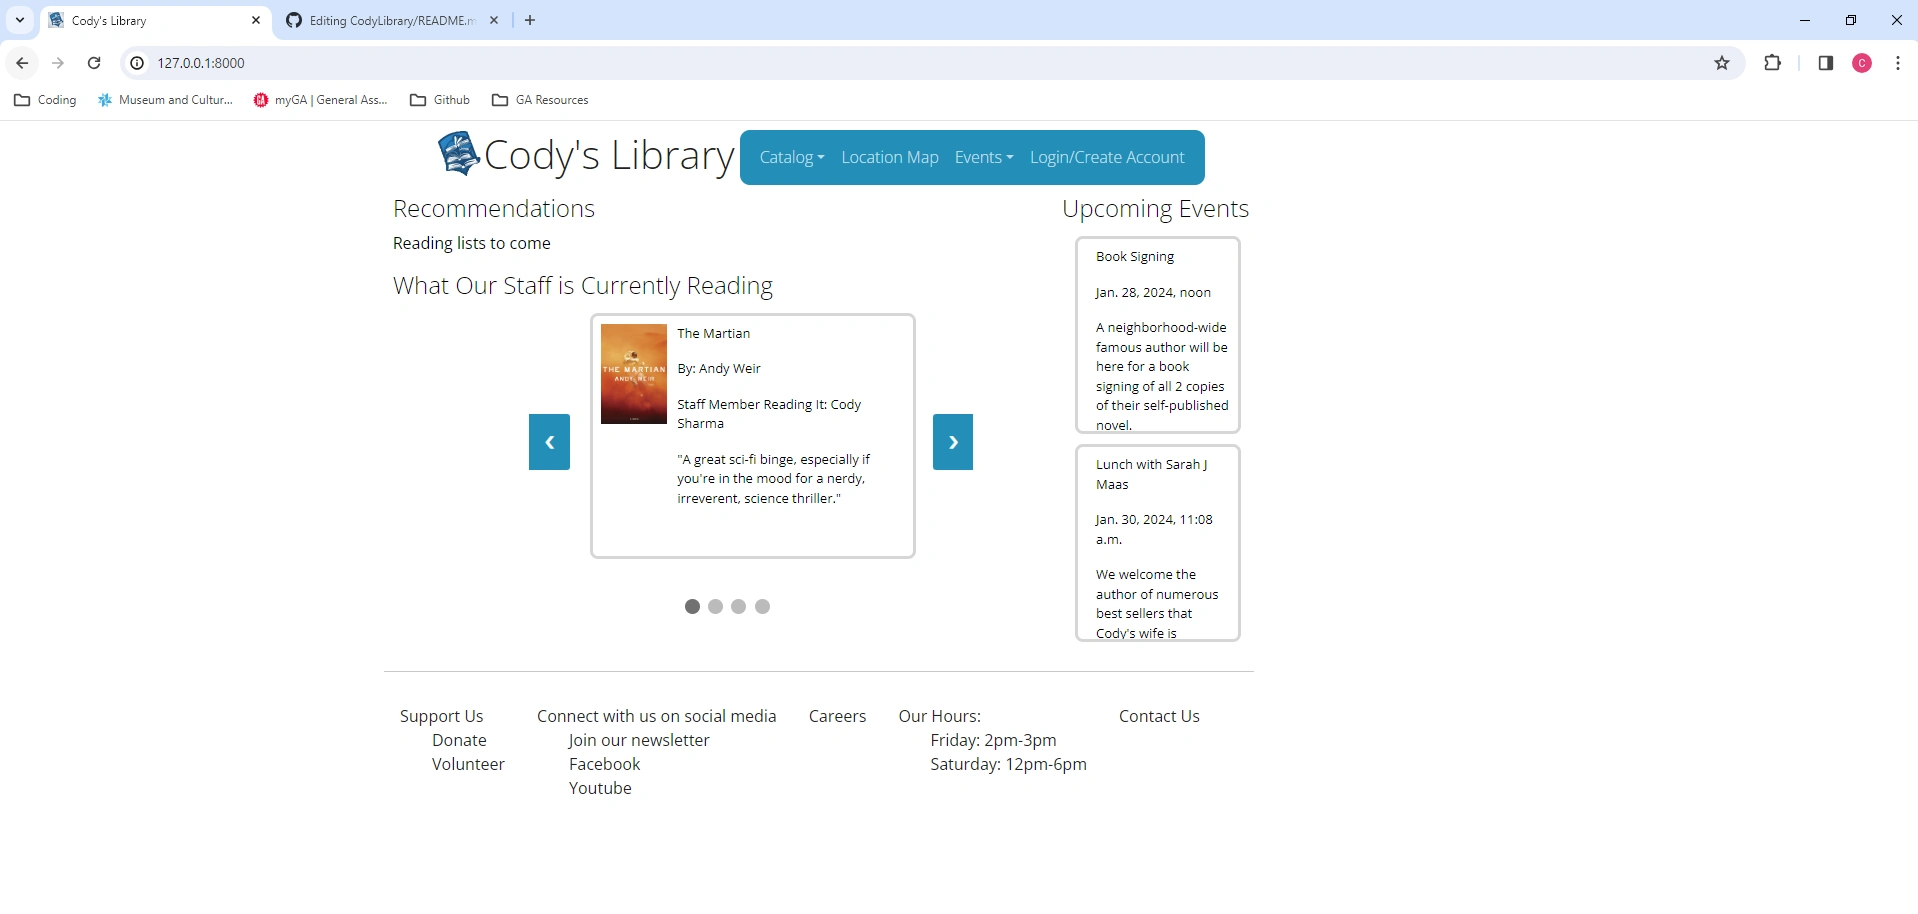Close the Editing CodyLibrary/README tab
Screen dimensions: 1918x914
click(494, 20)
